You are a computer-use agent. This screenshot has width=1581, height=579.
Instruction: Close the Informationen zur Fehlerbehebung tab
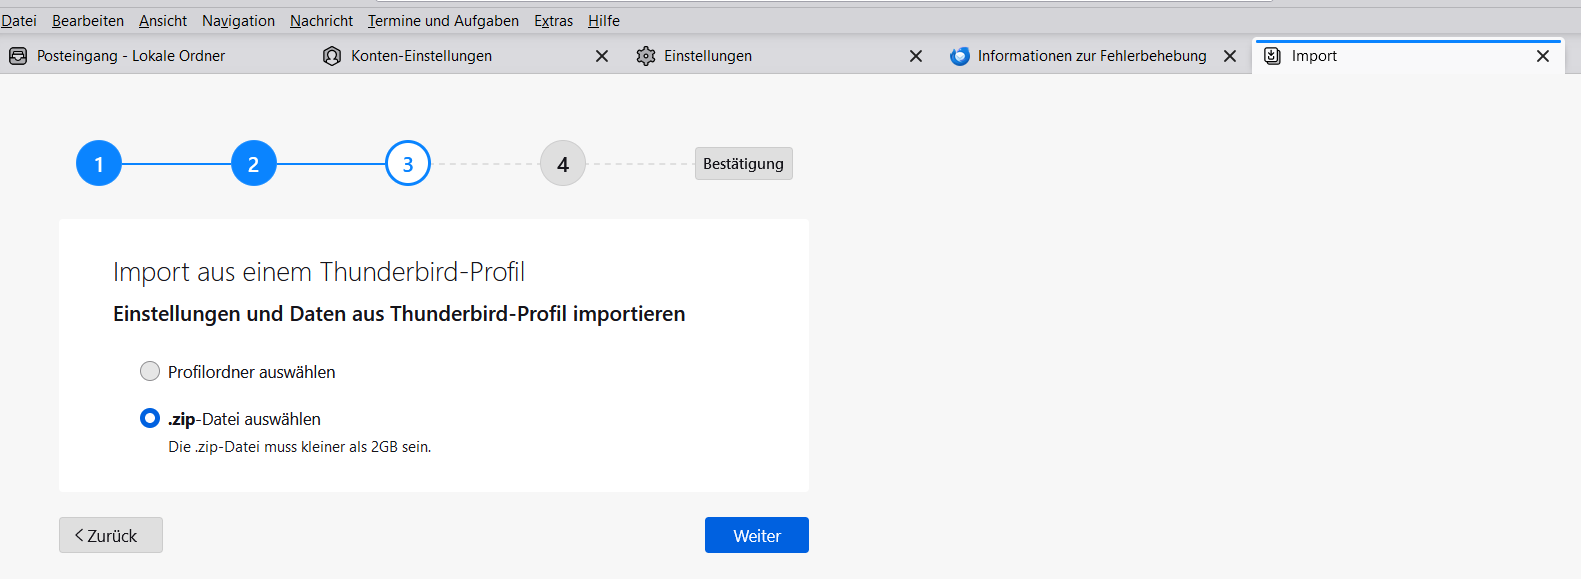[1230, 56]
